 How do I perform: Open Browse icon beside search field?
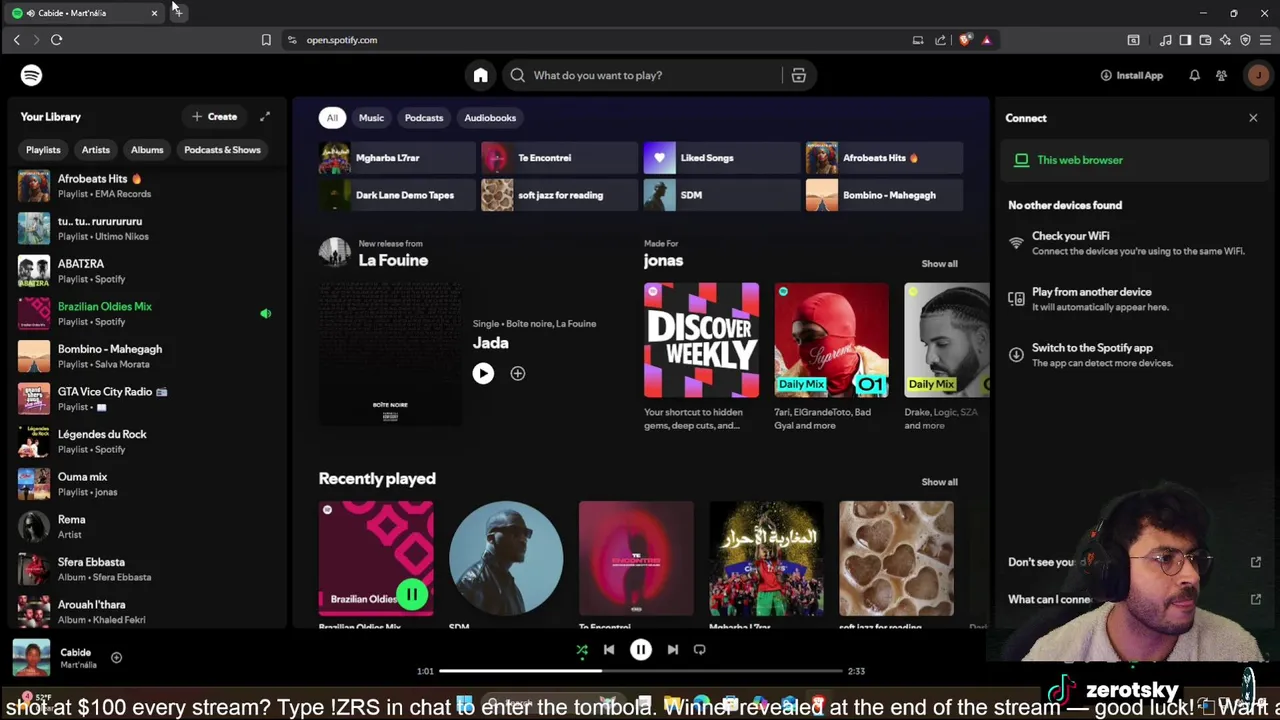798,75
